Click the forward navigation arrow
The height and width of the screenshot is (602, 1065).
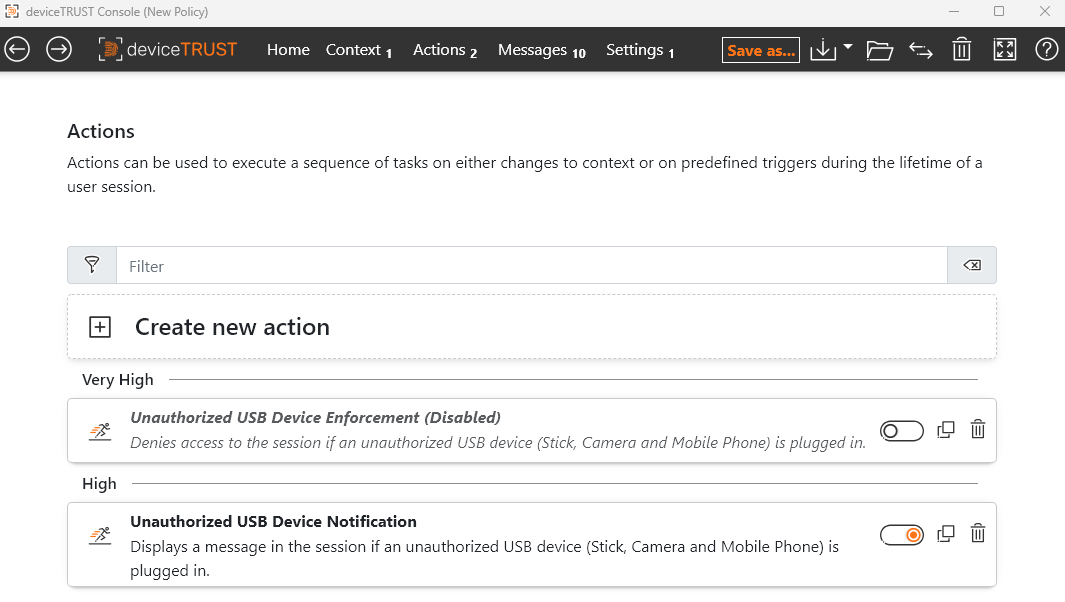(x=58, y=48)
